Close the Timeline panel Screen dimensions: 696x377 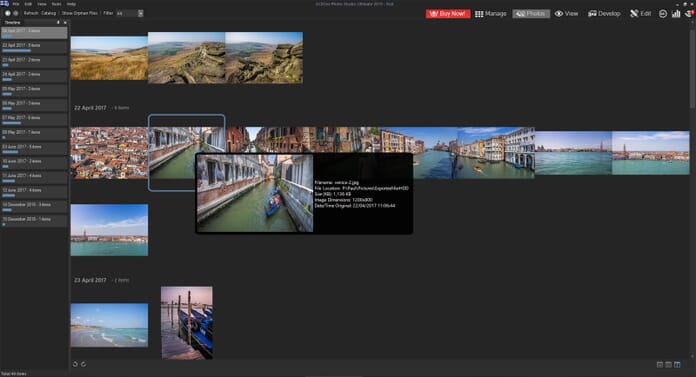click(x=65, y=22)
